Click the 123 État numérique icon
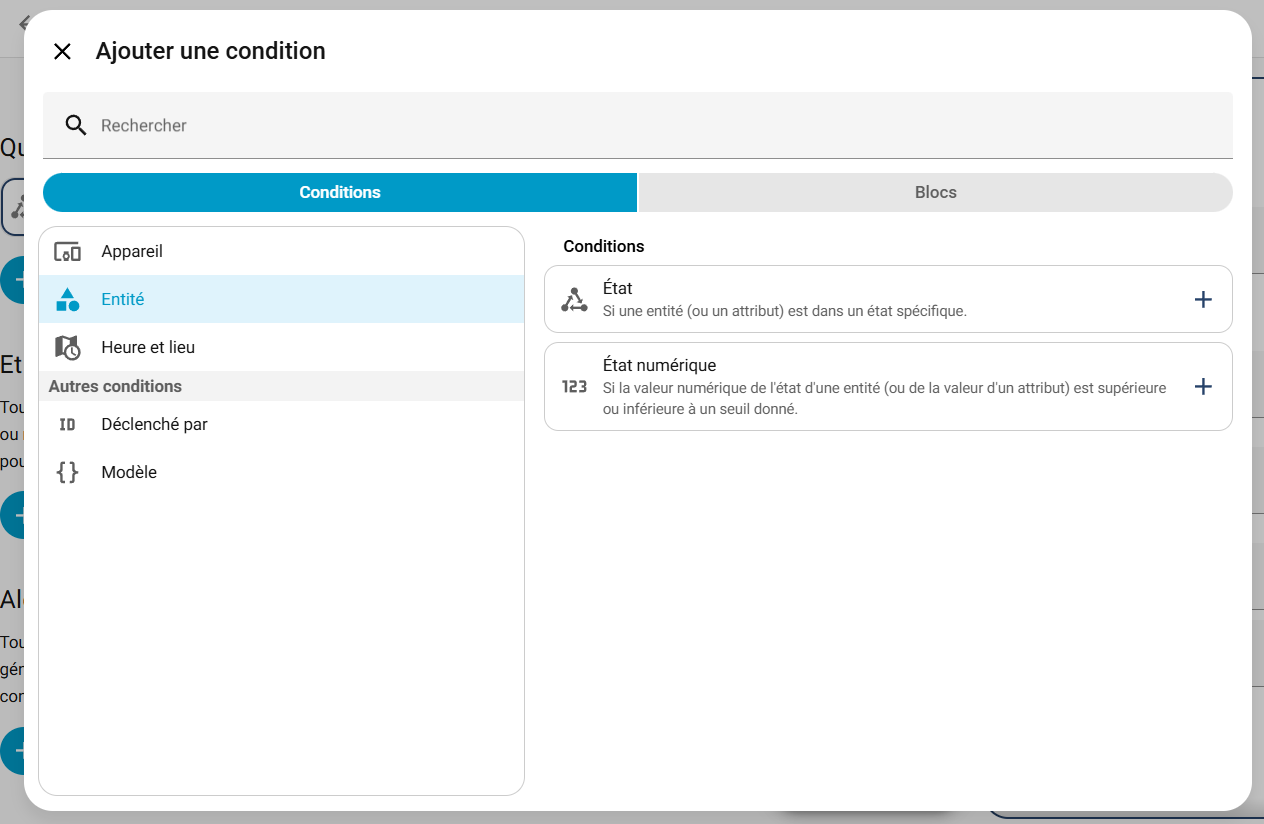This screenshot has height=824, width=1264. tap(574, 387)
